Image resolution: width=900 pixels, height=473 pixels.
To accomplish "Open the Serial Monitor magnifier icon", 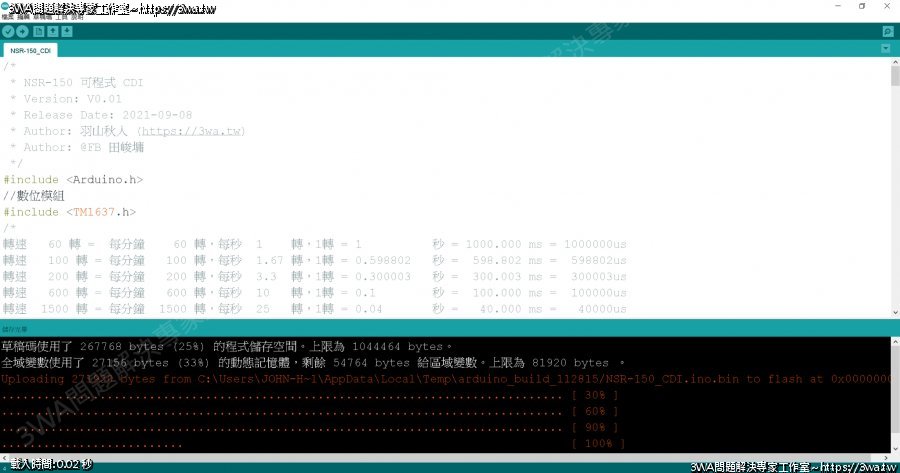I will [x=886, y=32].
